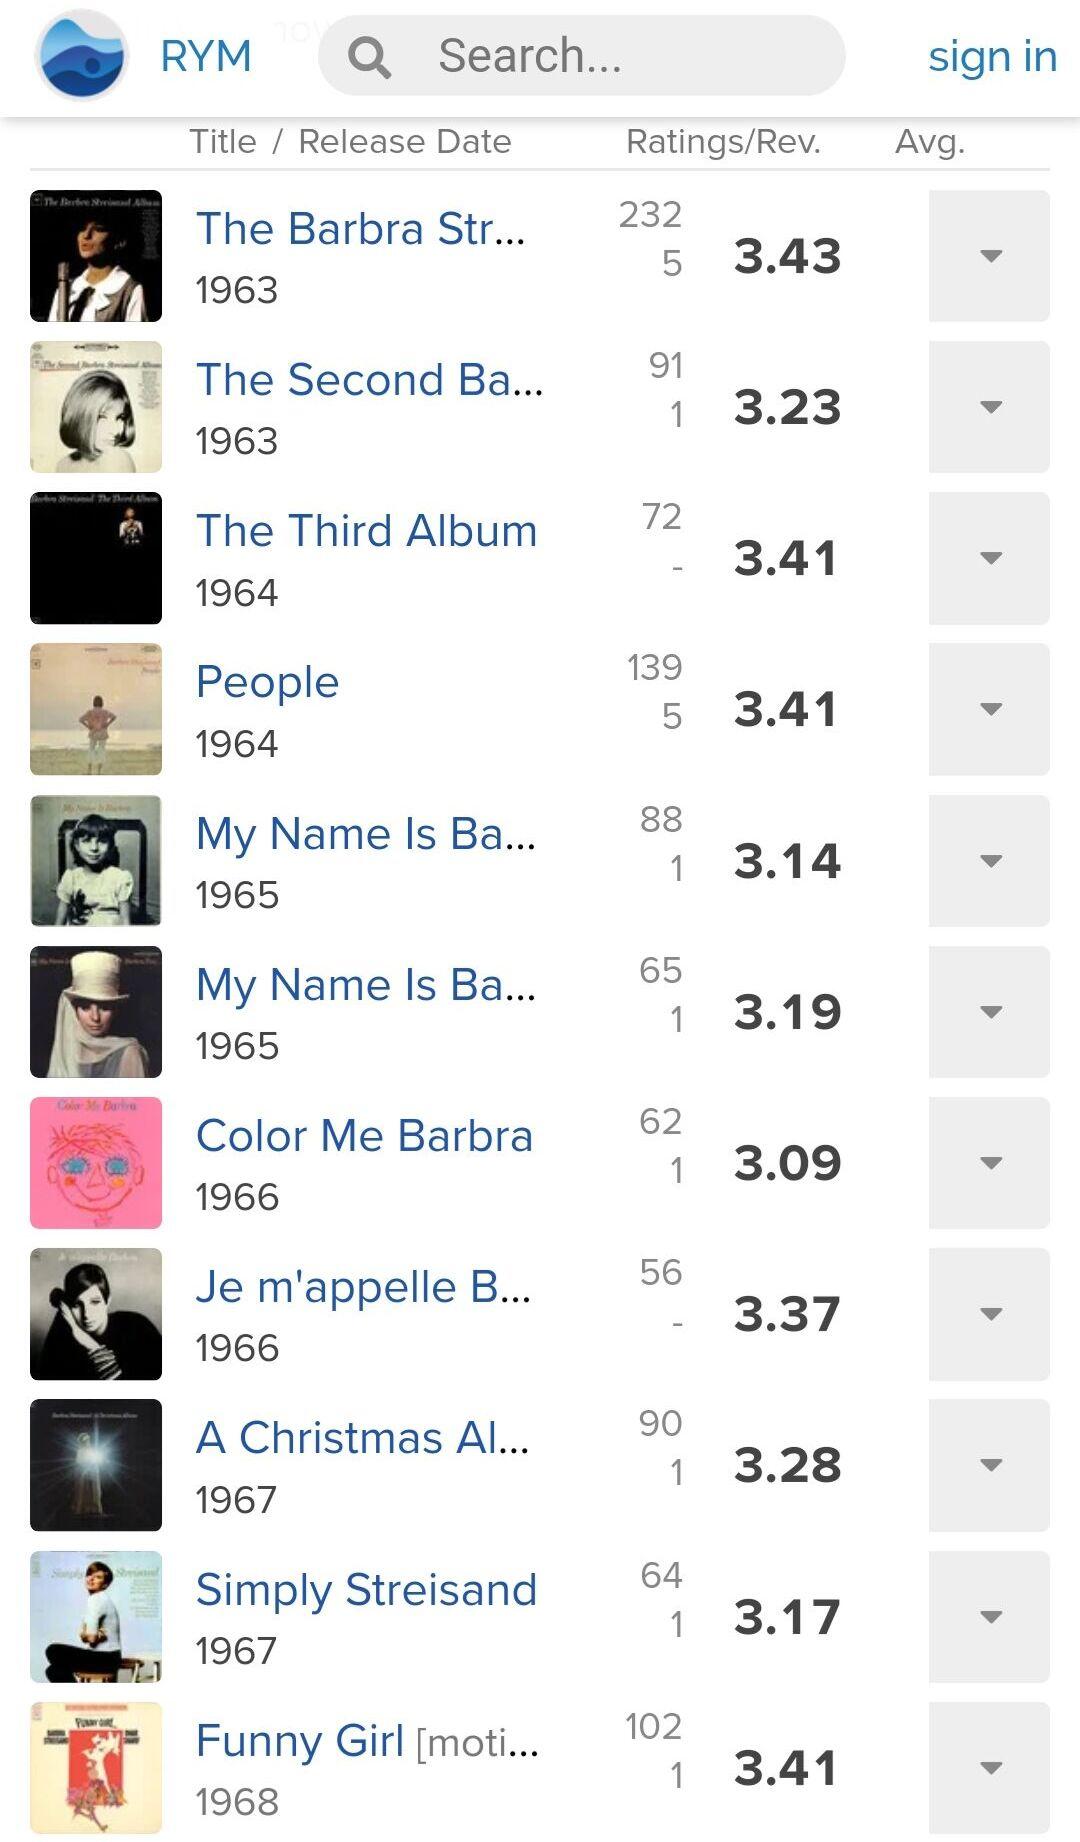Image resolution: width=1080 pixels, height=1842 pixels.
Task: Open the Simply Streisand album cover
Action: [x=96, y=1616]
